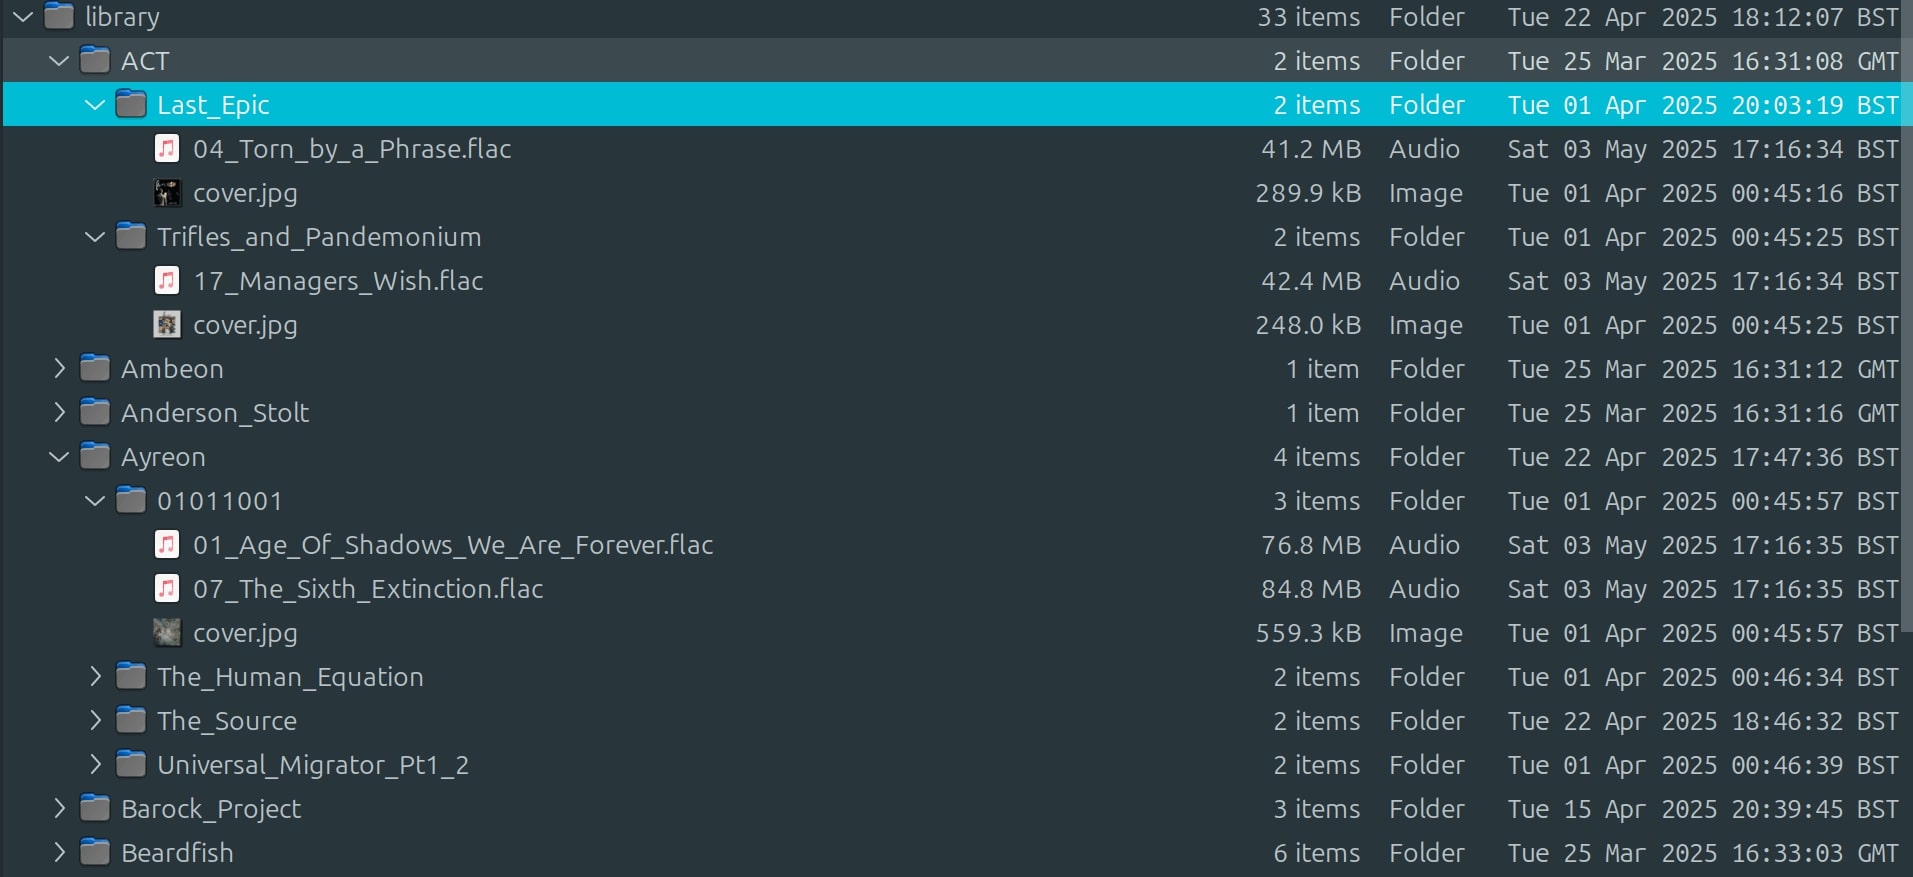
Task: Click the audio icon of 01_Age_Of_Shadows_We_Are_Forever.flac
Action: 167,545
